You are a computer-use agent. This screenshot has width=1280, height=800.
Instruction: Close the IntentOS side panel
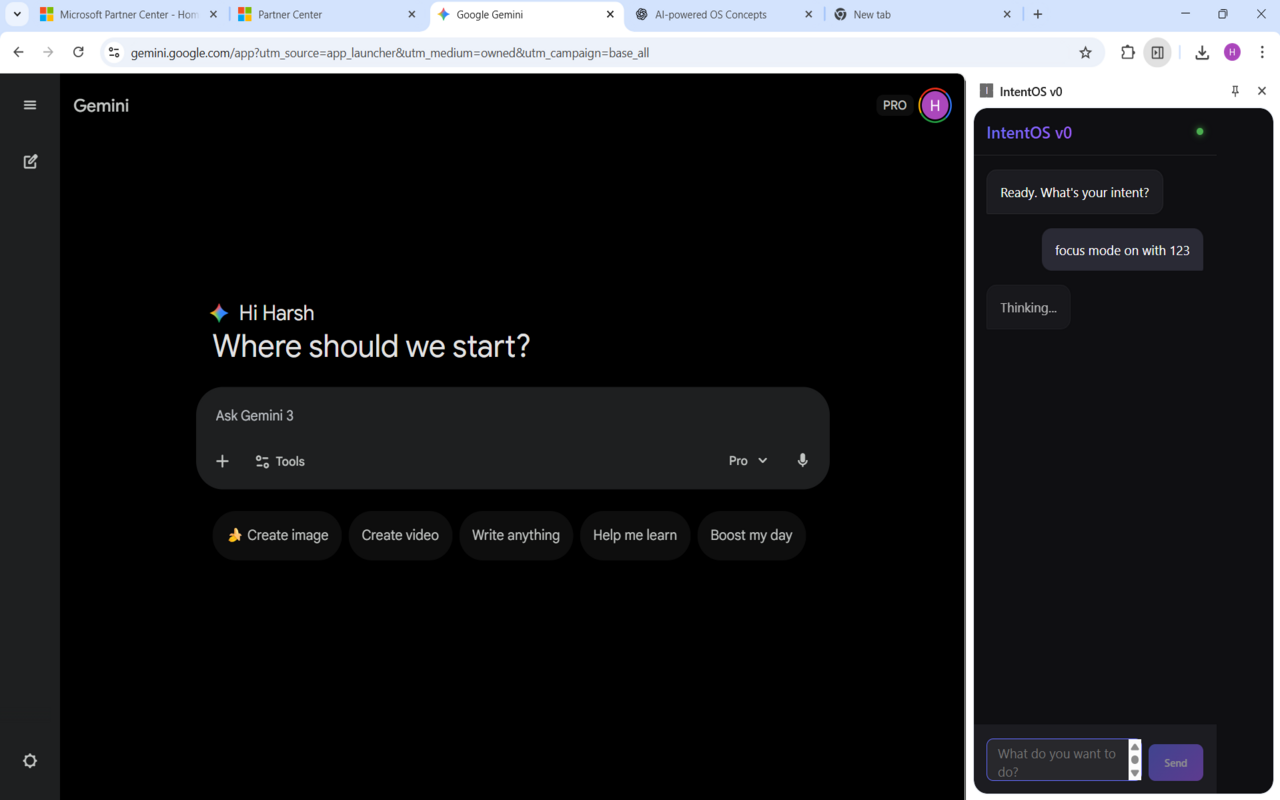[1262, 91]
